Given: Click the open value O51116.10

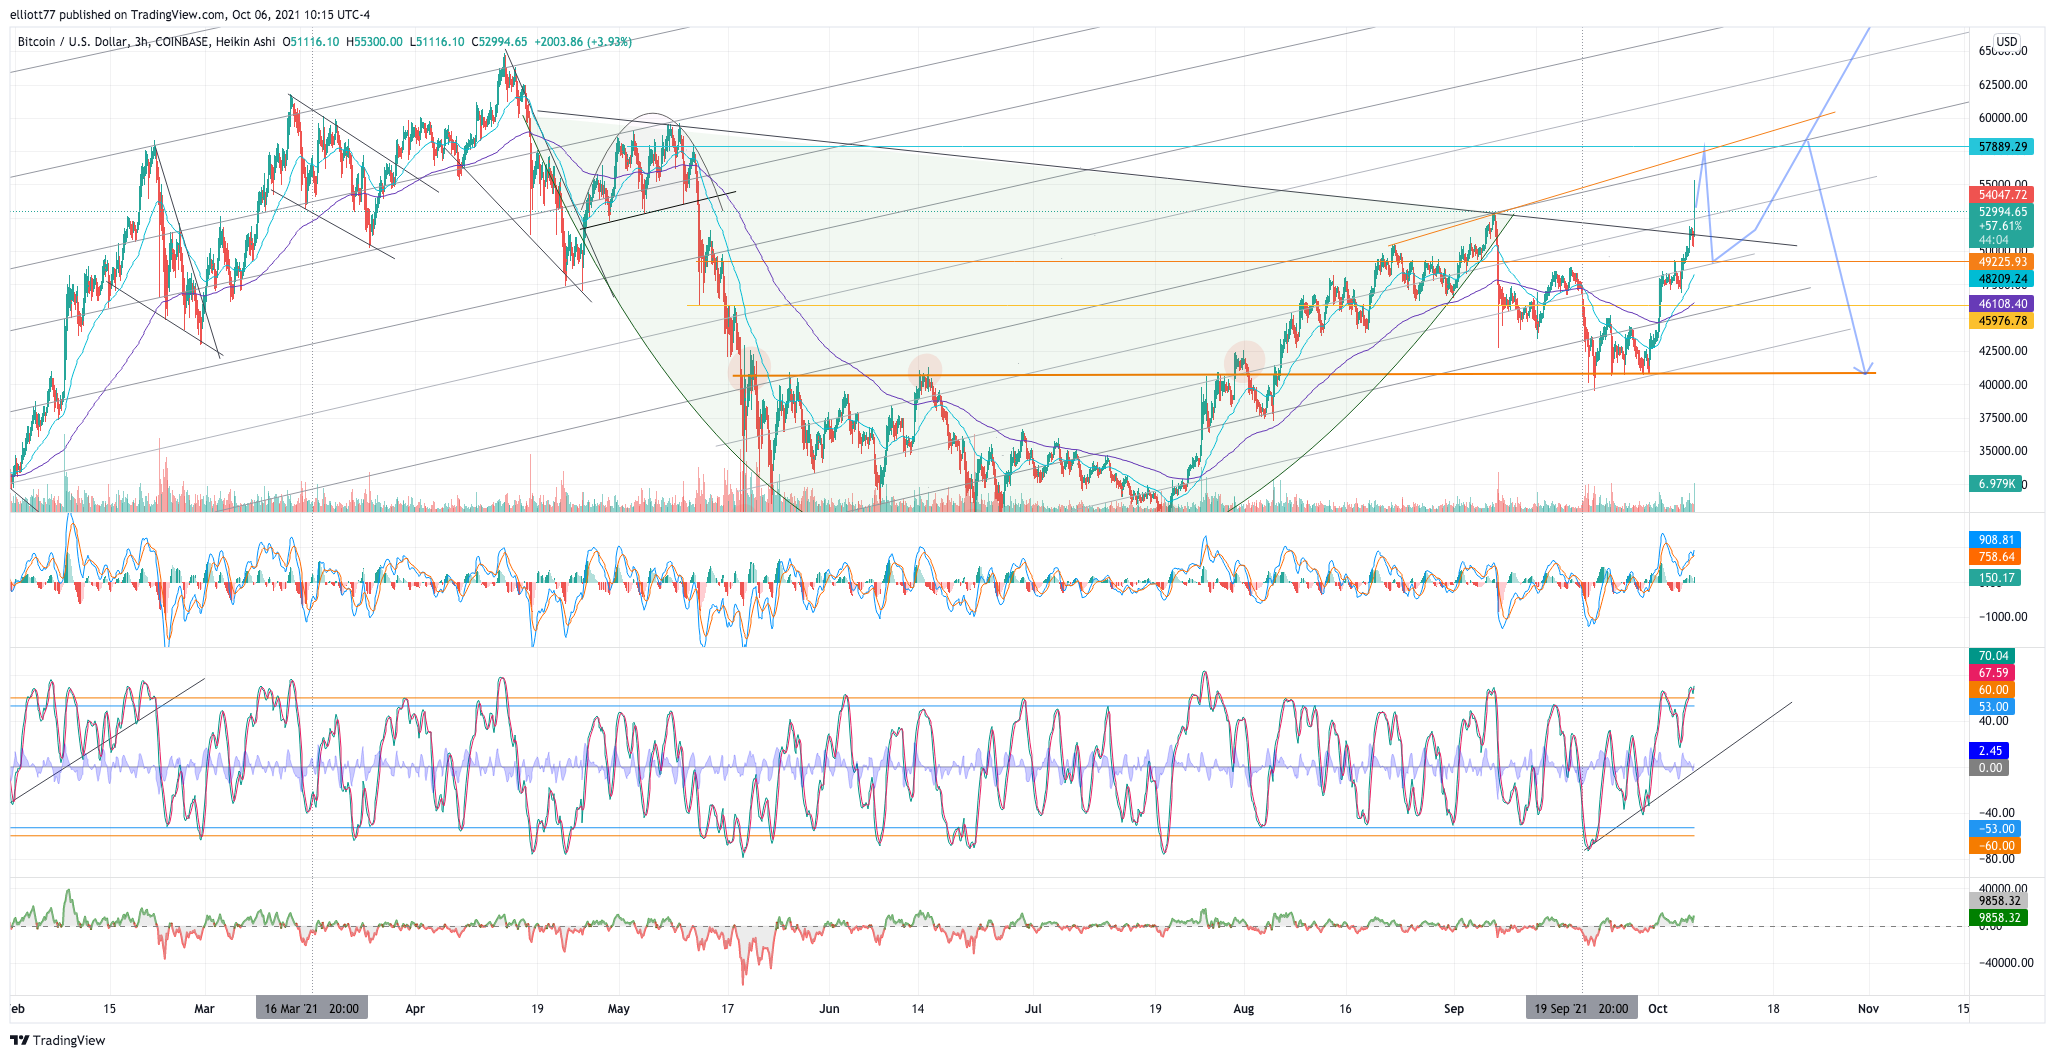Looking at the screenshot, I should click(x=310, y=42).
